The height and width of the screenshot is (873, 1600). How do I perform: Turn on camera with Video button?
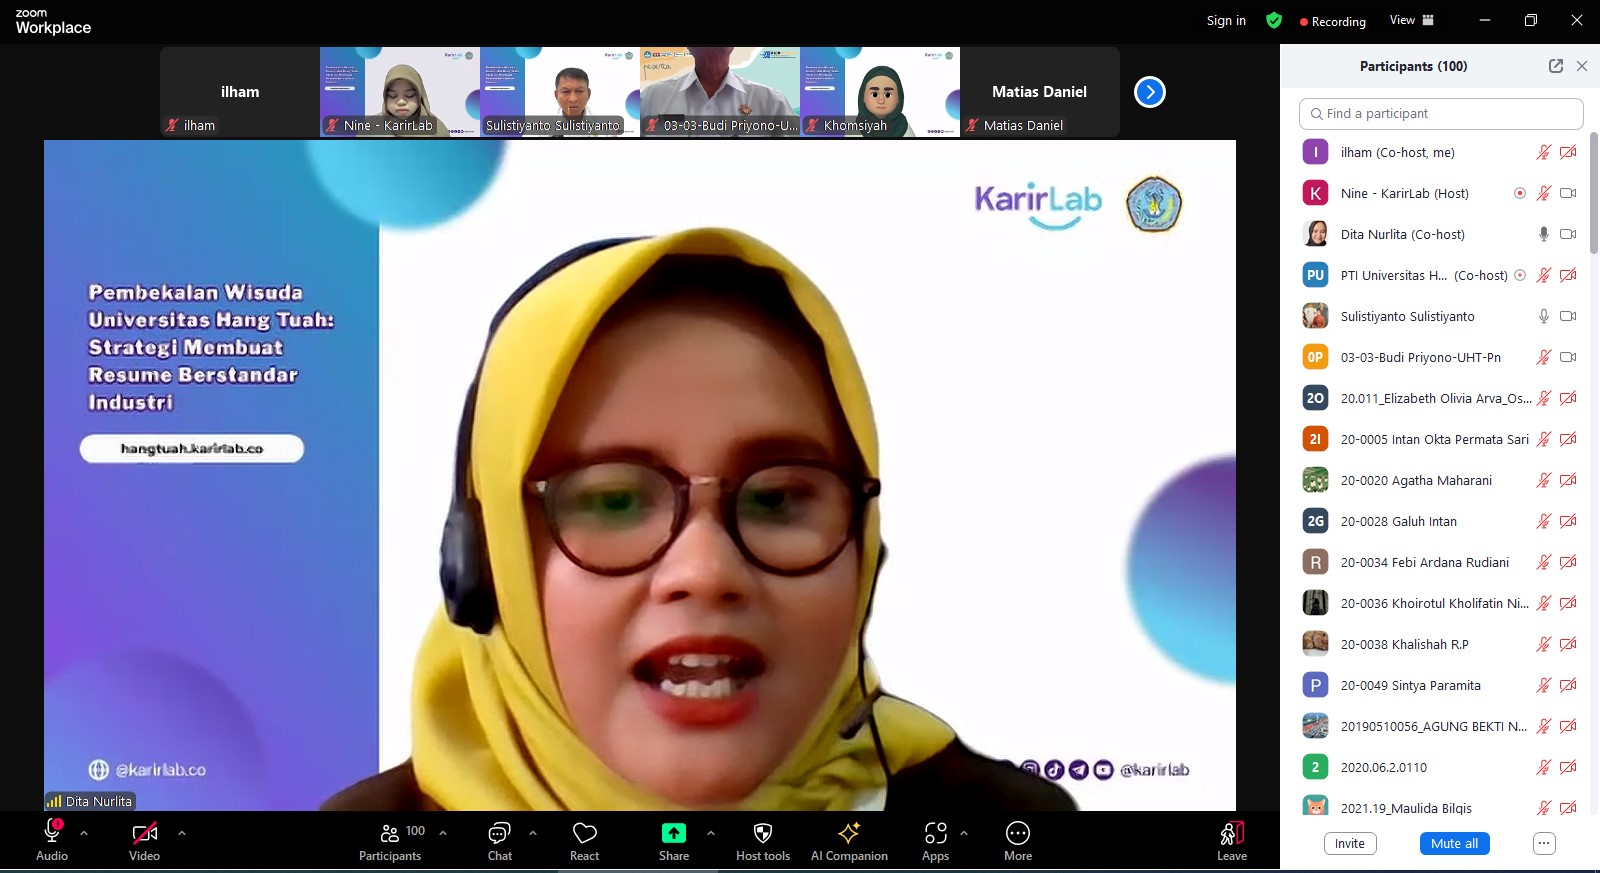coord(144,840)
